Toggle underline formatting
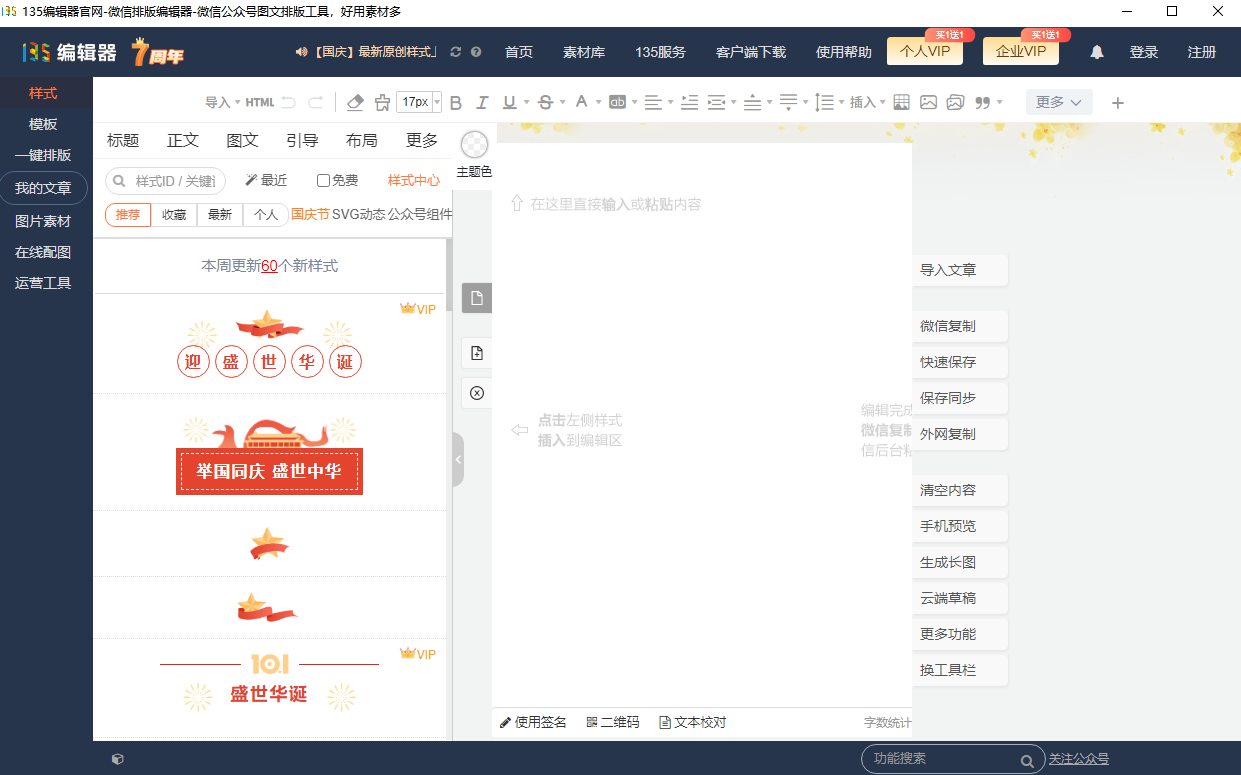 click(x=510, y=102)
